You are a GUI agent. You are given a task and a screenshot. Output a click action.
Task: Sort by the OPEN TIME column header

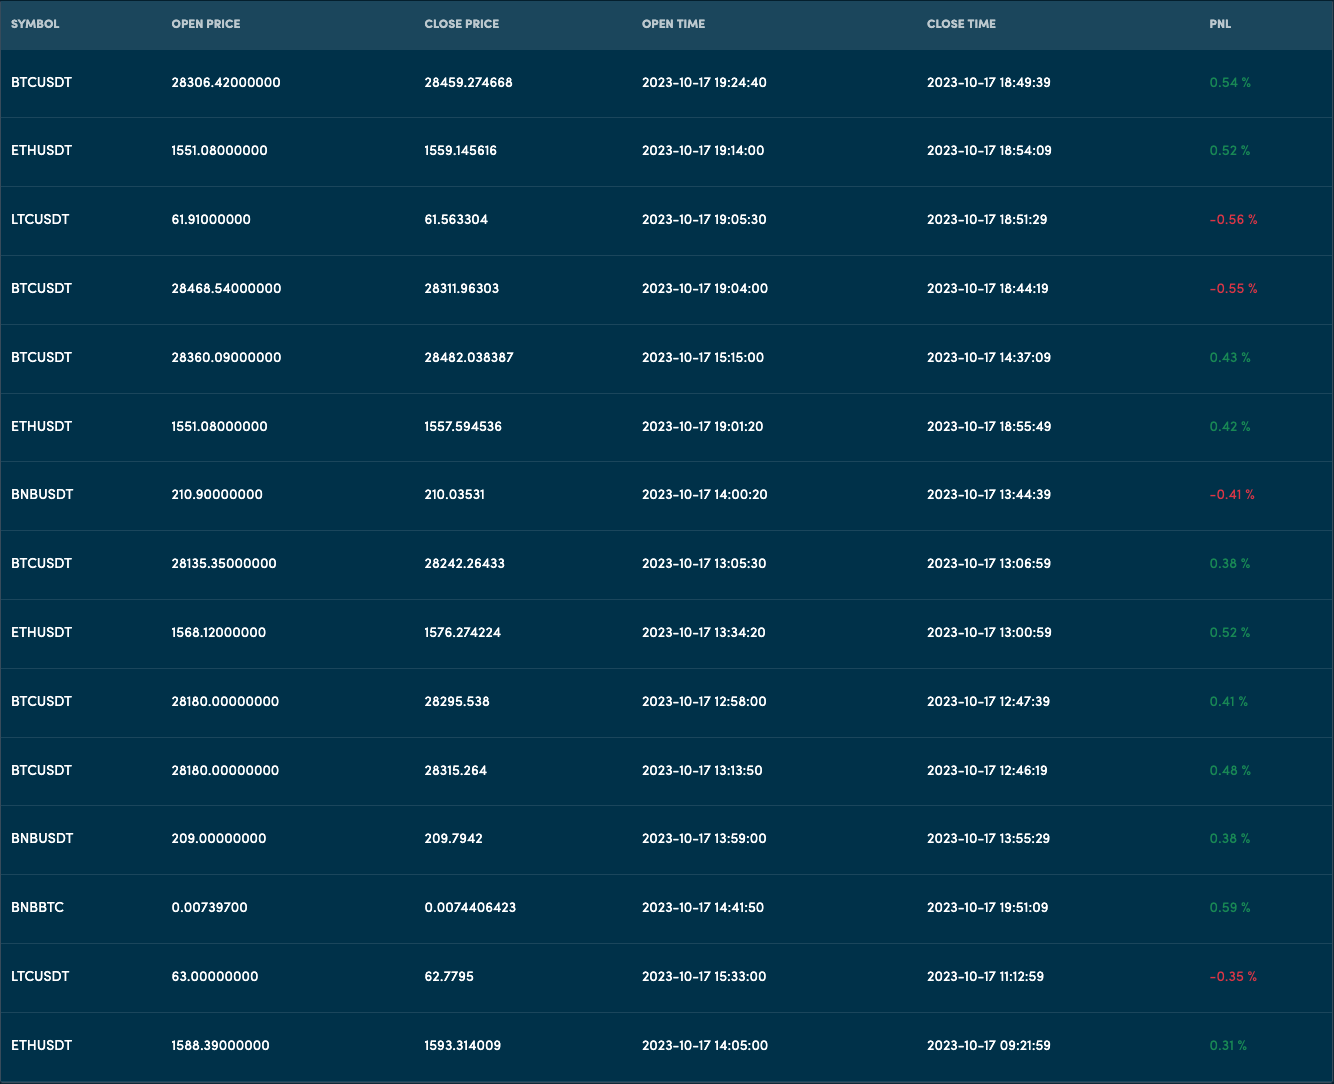coord(673,24)
